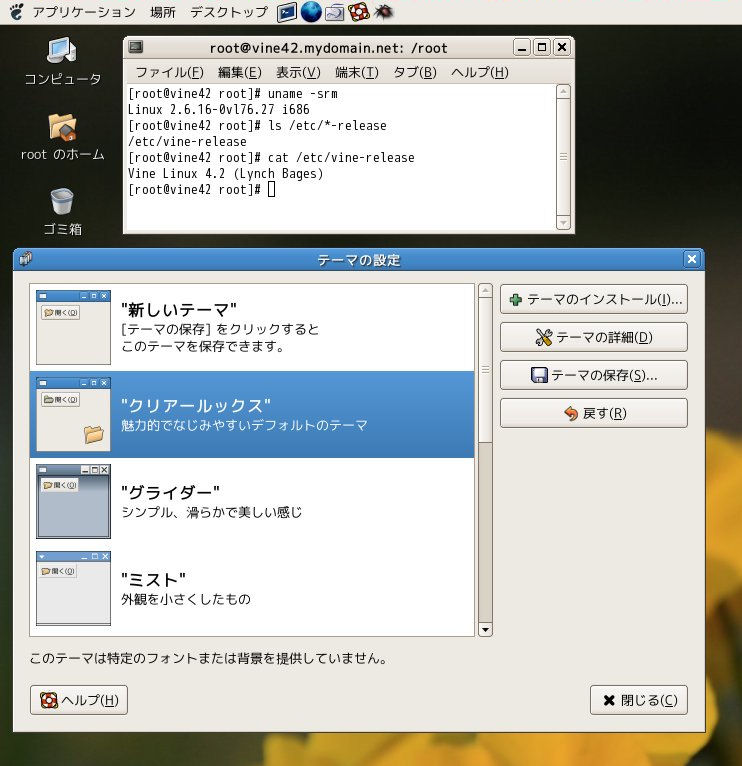
Task: Open the アプリケーション panel menu
Action: click(84, 12)
